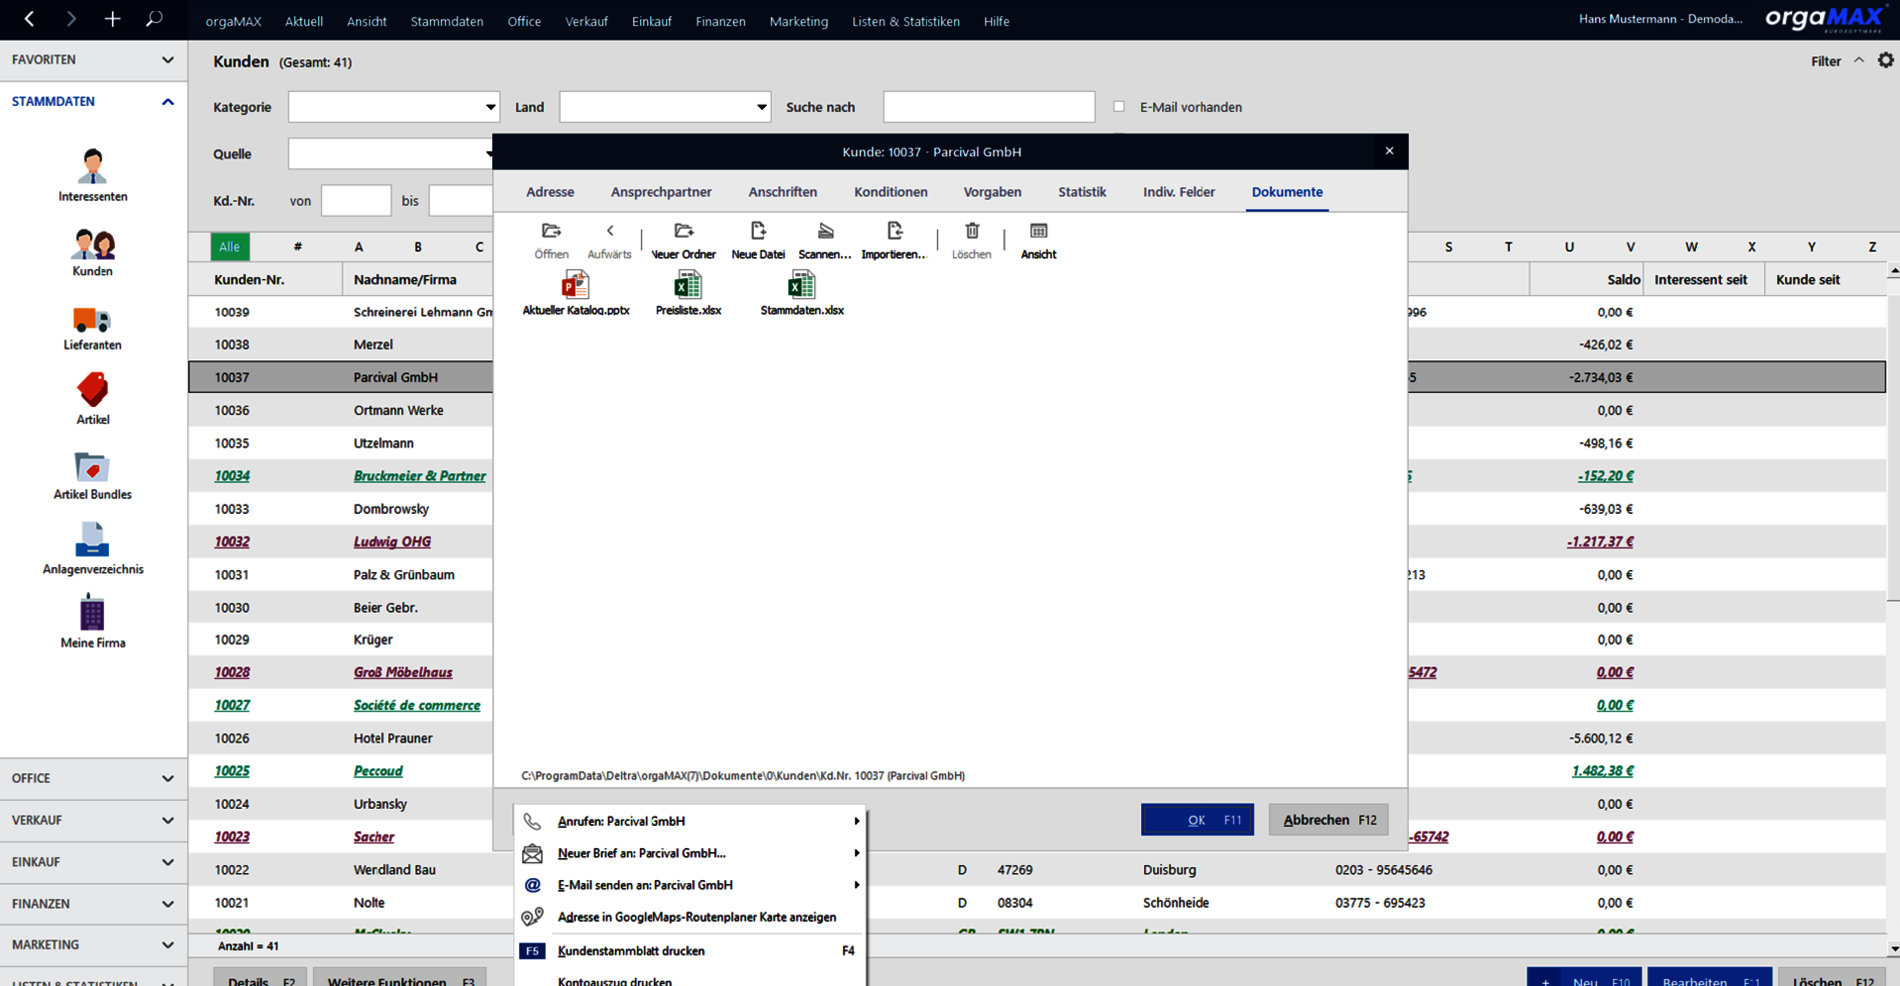Click the Suche nach input field

(989, 107)
